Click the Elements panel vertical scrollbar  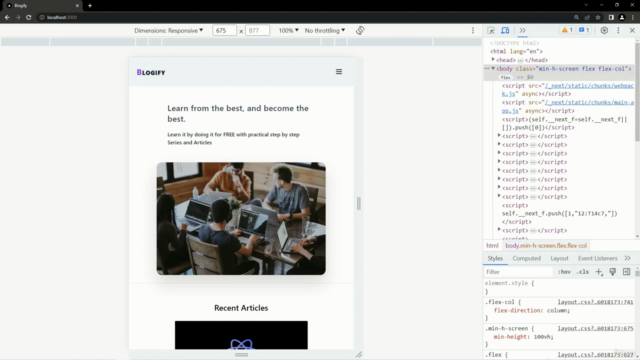click(637, 91)
